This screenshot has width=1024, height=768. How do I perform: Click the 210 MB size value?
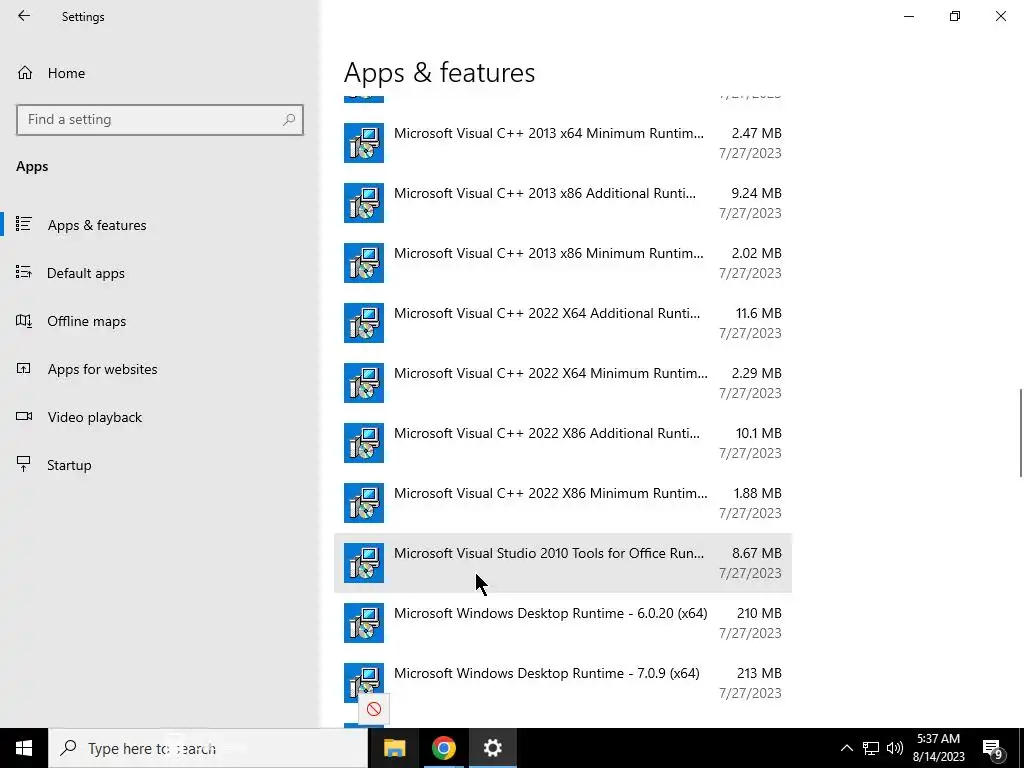click(x=759, y=613)
